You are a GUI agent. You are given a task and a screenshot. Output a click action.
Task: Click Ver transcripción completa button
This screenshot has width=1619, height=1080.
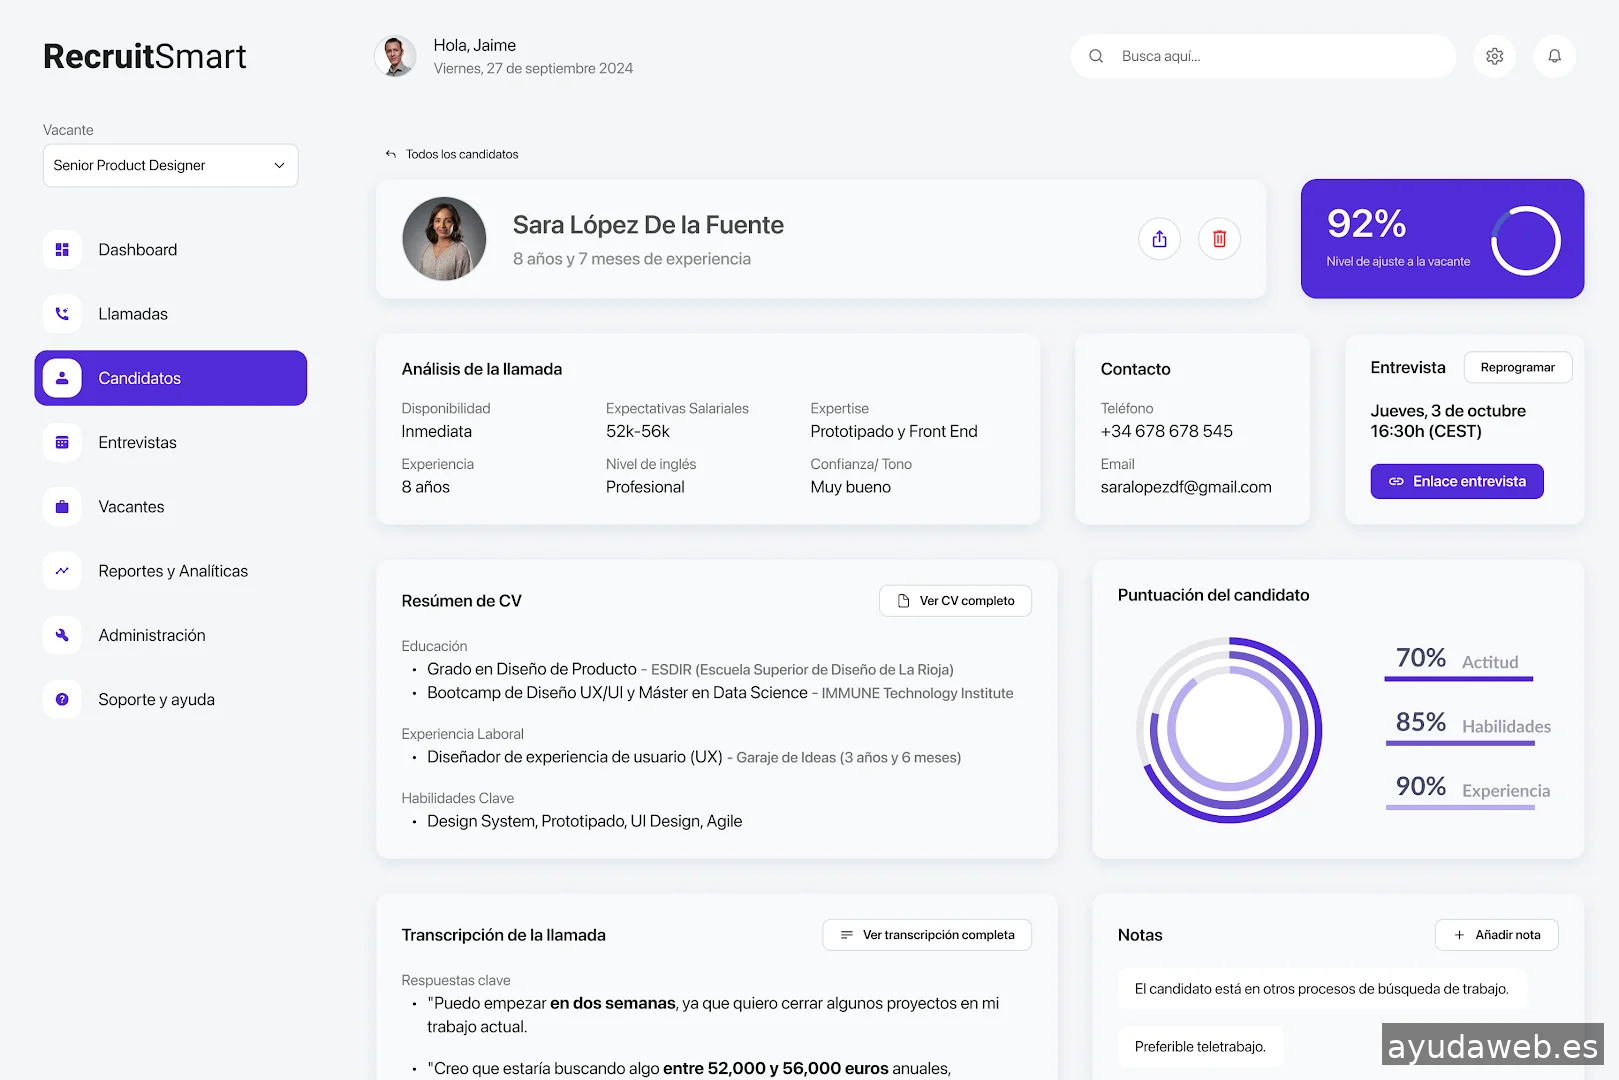(927, 935)
